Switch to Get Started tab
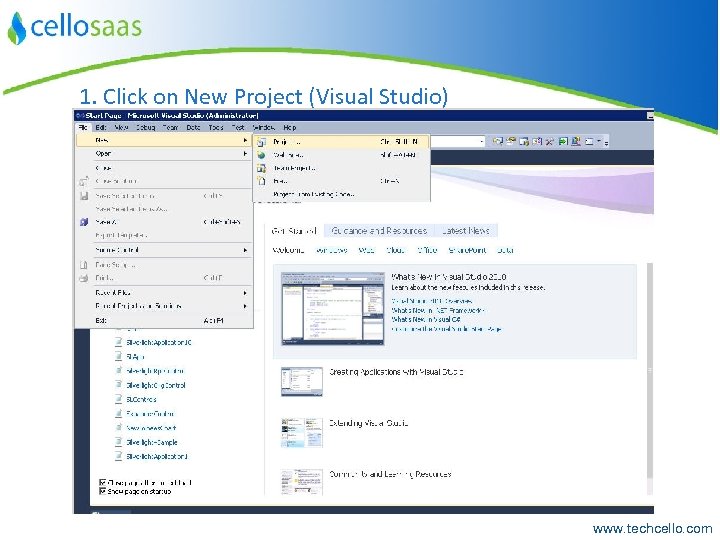The width and height of the screenshot is (720, 540). 294,231
